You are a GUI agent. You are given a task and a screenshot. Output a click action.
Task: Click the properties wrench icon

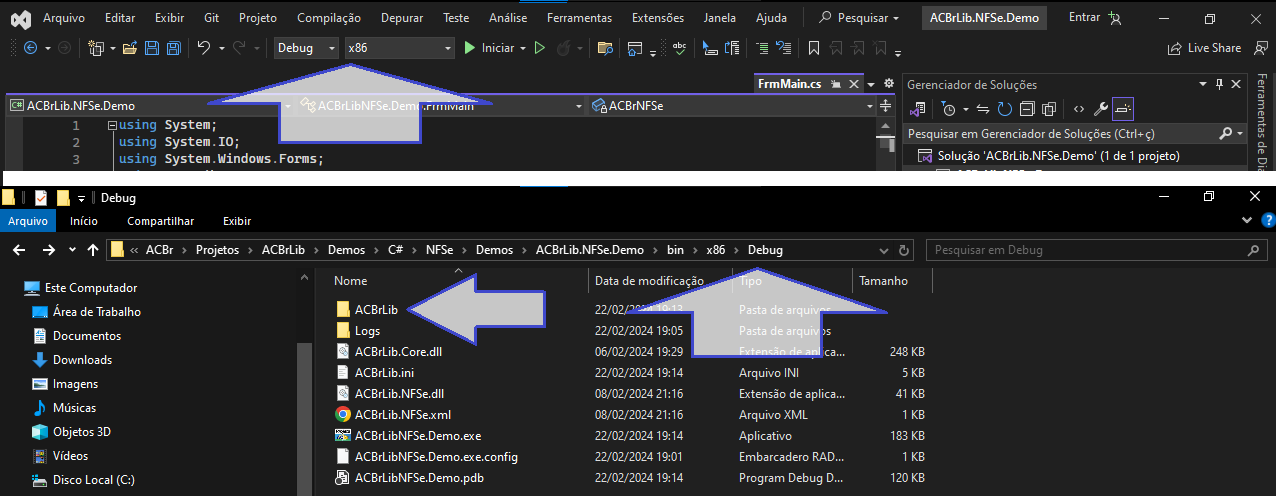pos(1101,109)
